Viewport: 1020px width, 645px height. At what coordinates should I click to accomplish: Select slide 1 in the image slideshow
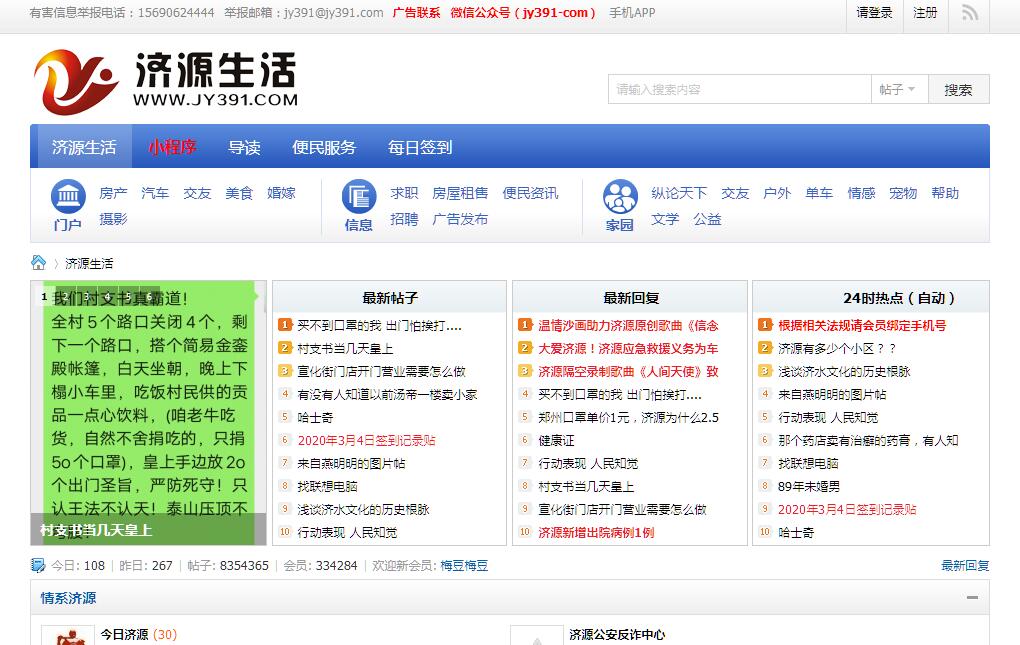click(45, 297)
